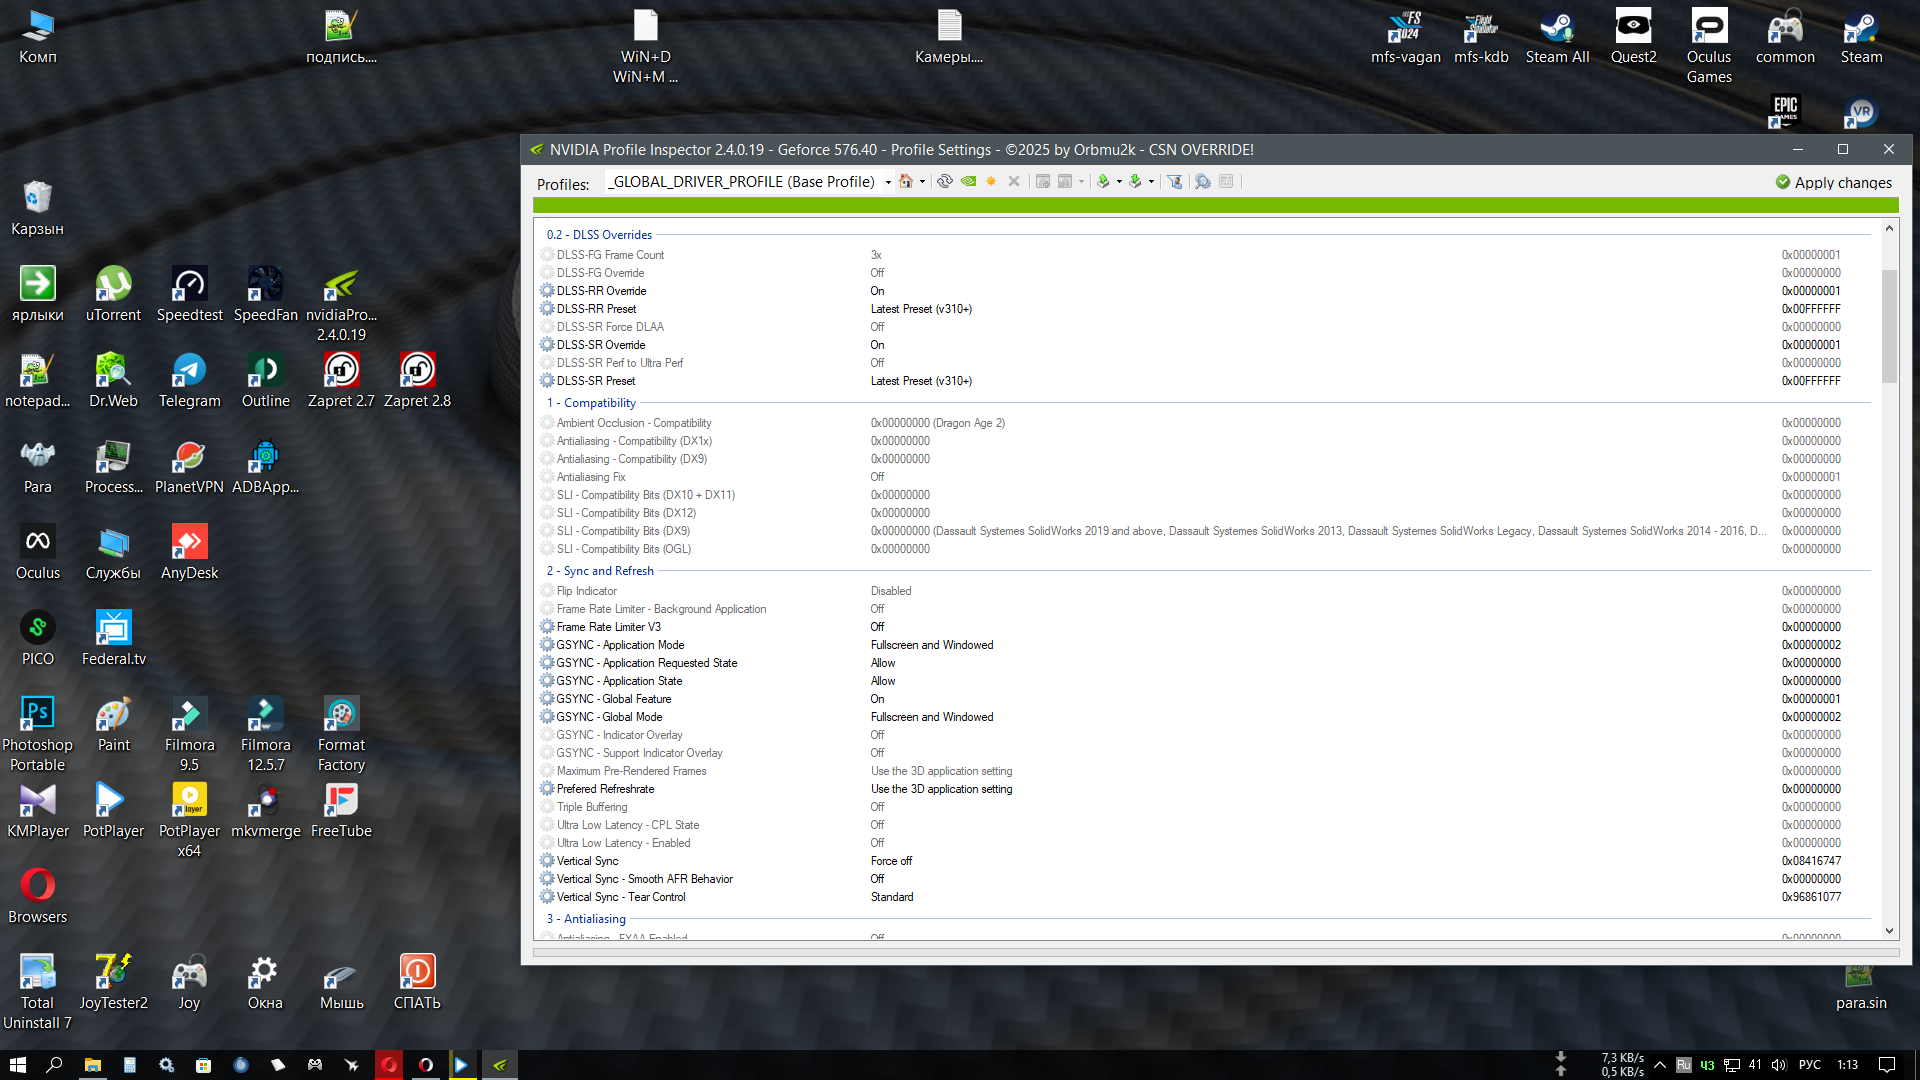Click the import profiles icon

pos(1135,181)
